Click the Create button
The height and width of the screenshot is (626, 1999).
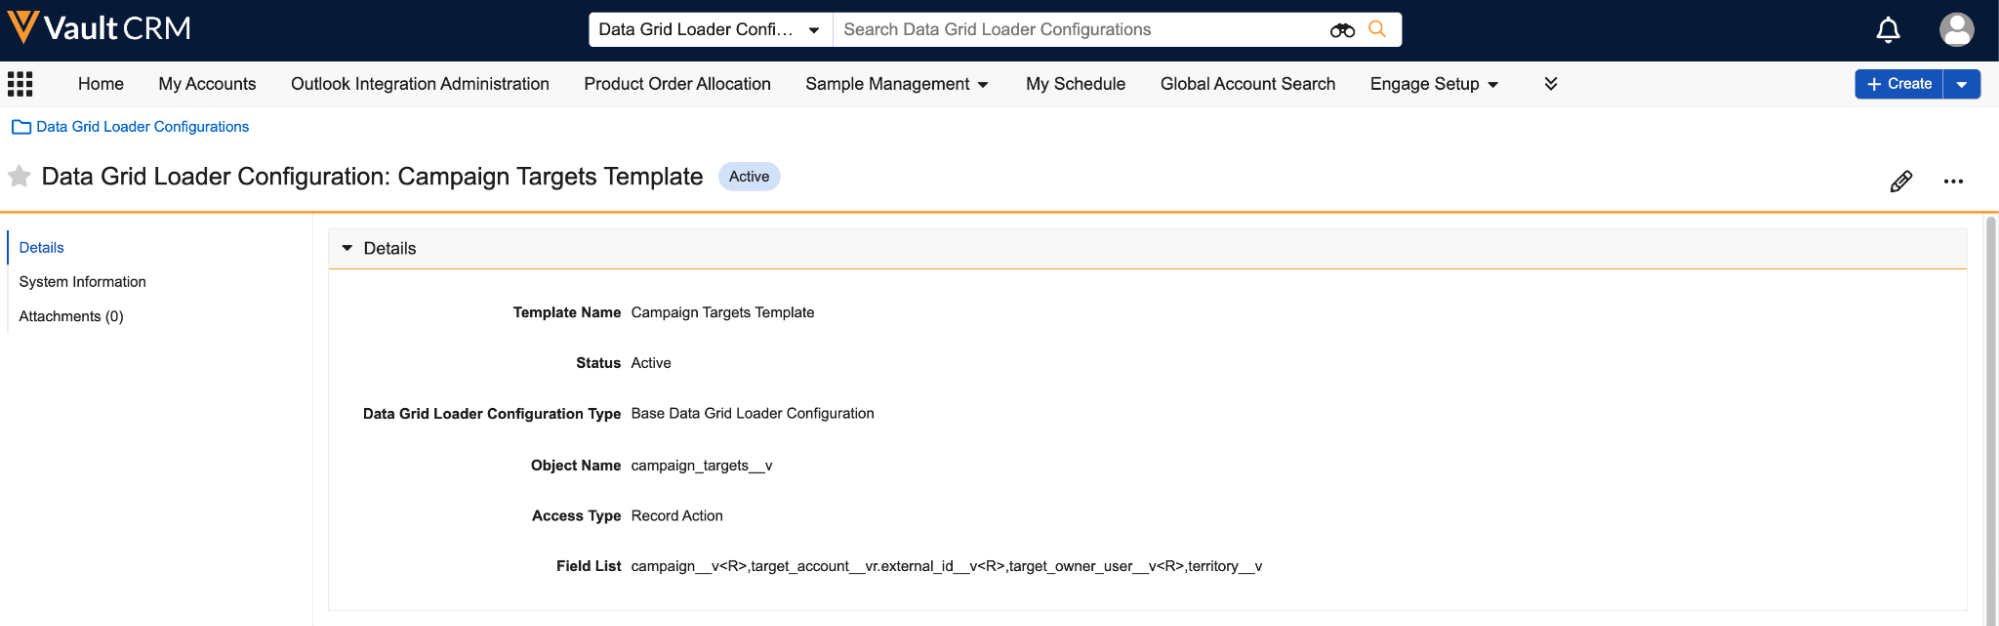[1898, 84]
